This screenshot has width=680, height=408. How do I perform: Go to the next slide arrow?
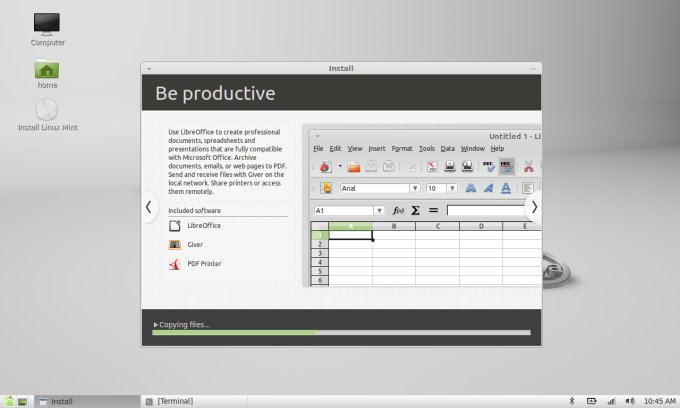click(534, 207)
